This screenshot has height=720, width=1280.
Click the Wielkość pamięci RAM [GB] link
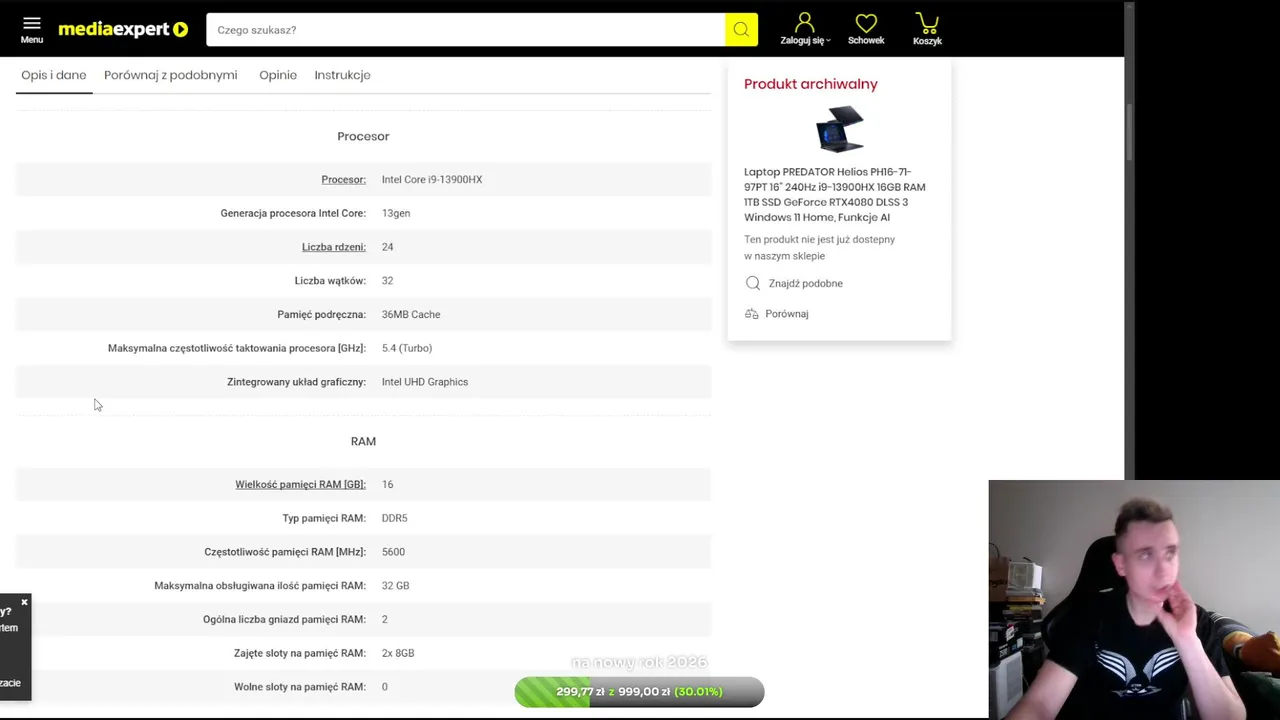(x=300, y=485)
